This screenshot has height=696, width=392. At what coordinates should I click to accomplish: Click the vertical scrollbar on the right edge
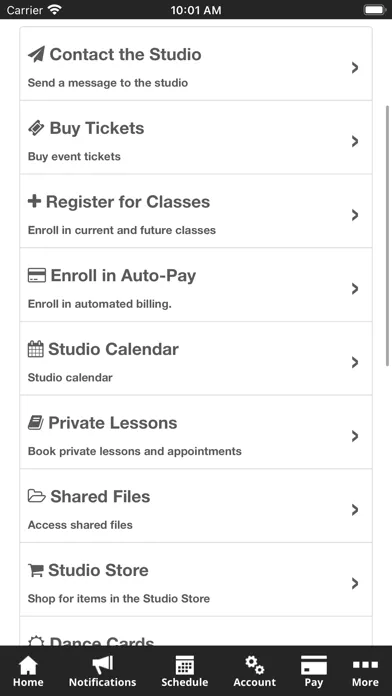pos(388,235)
